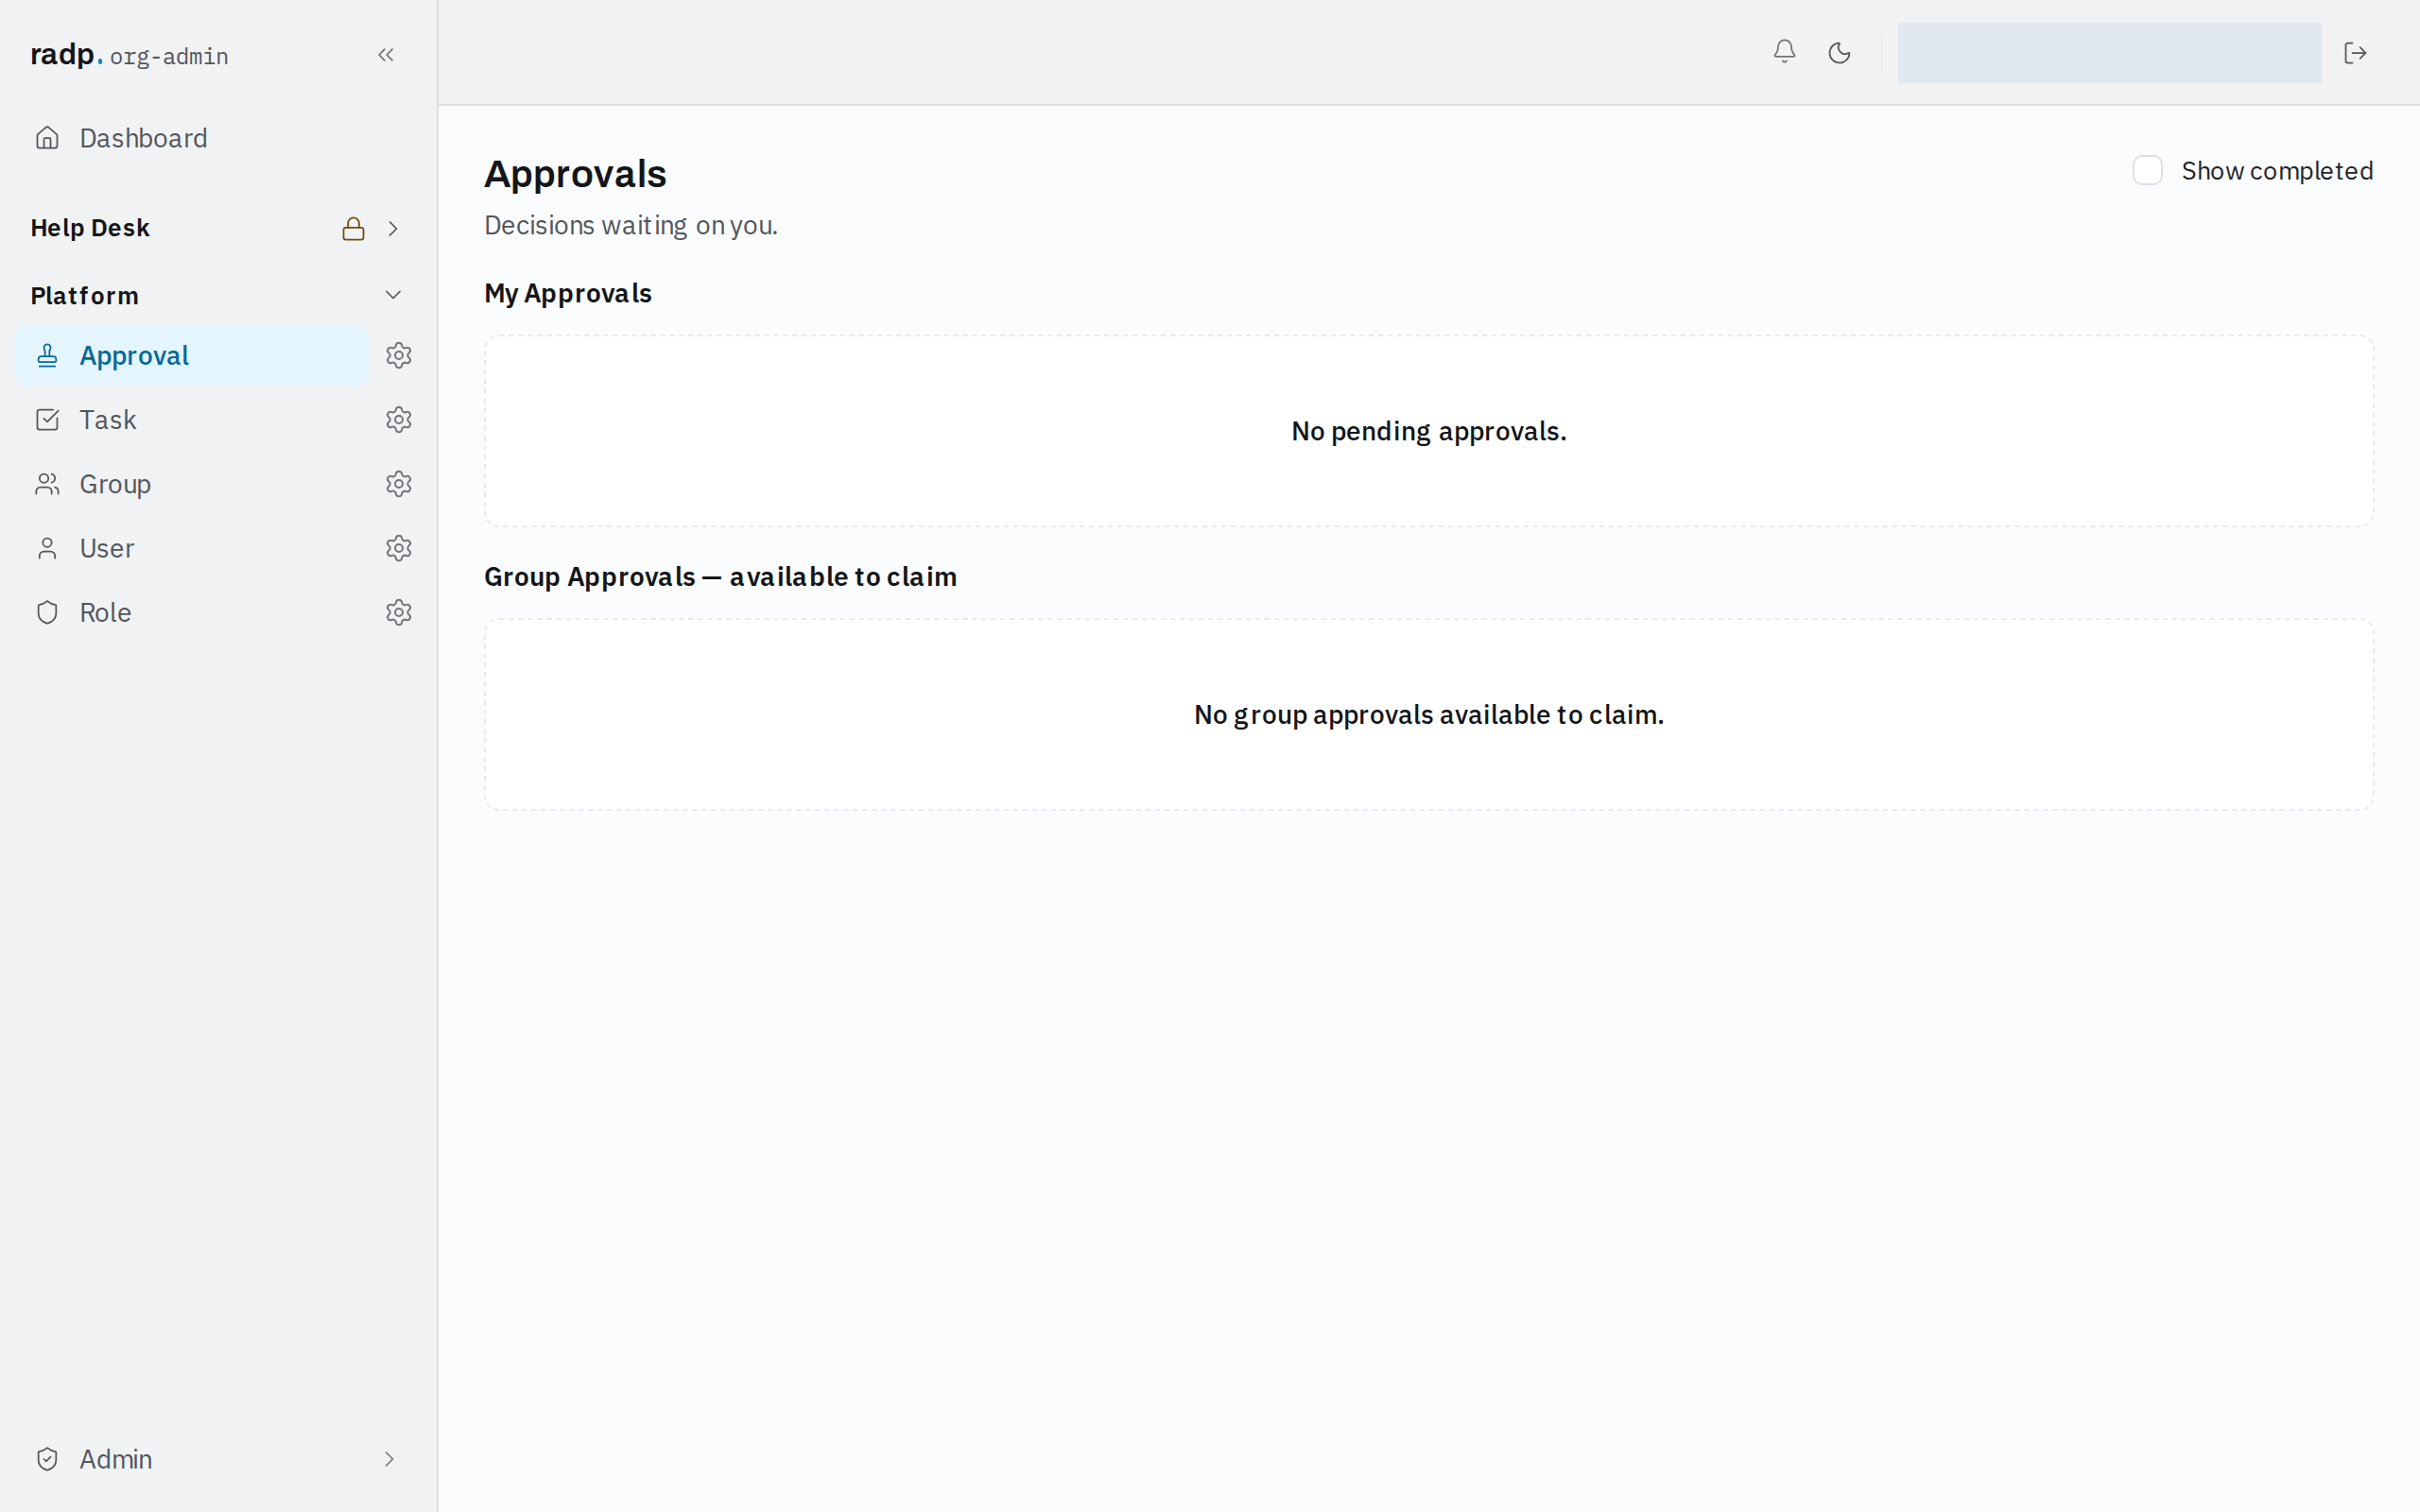Click the Approvals page title

[575, 174]
